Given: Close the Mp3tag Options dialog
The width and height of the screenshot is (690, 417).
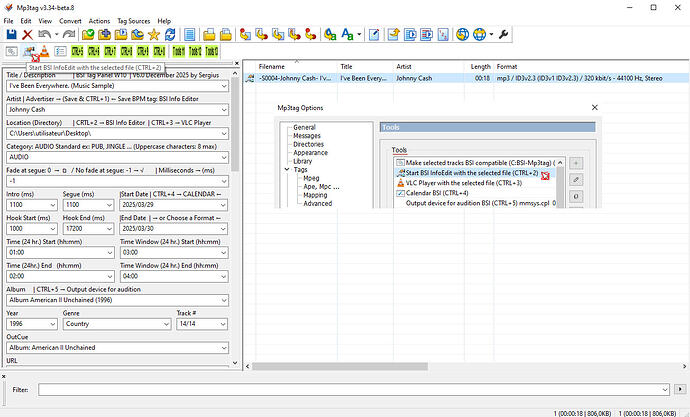Looking at the screenshot, I should (595, 107).
